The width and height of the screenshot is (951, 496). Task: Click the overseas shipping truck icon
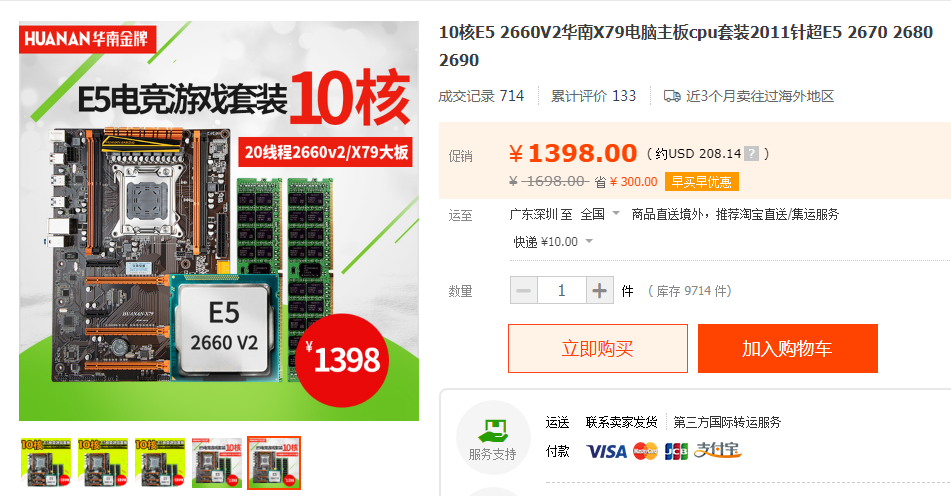pyautogui.click(x=672, y=96)
